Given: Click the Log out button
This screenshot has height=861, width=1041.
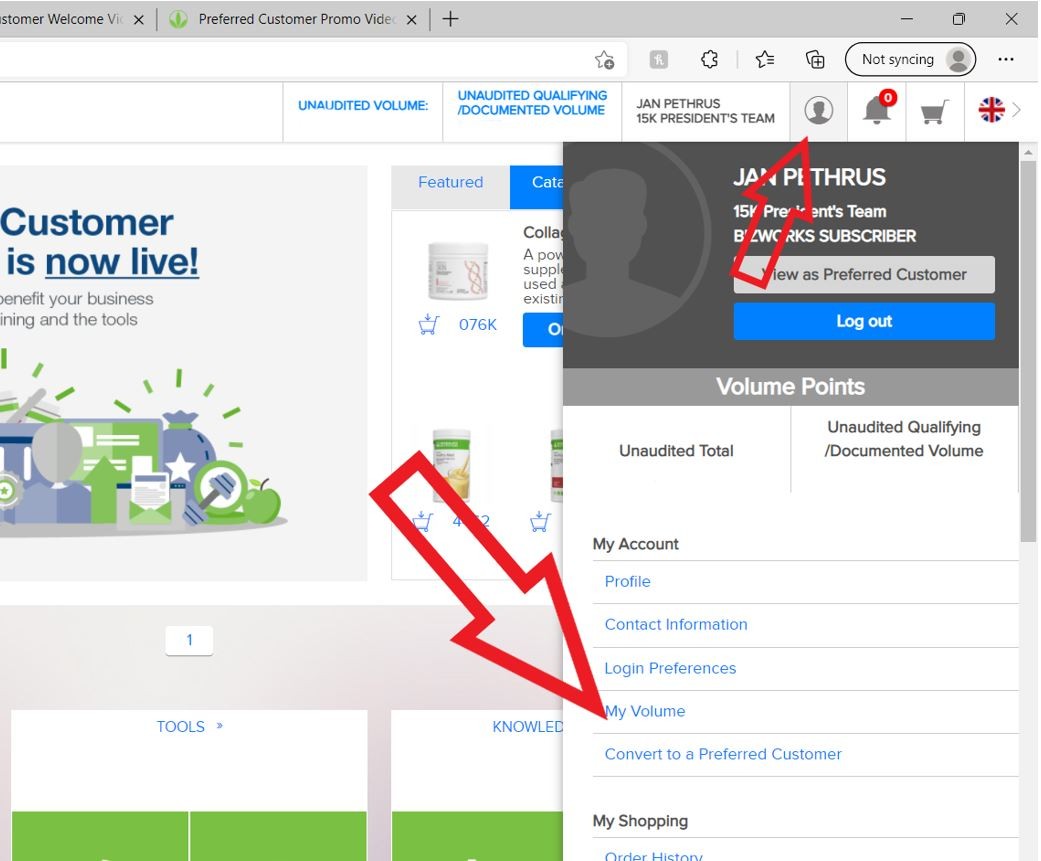Looking at the screenshot, I should tap(864, 321).
